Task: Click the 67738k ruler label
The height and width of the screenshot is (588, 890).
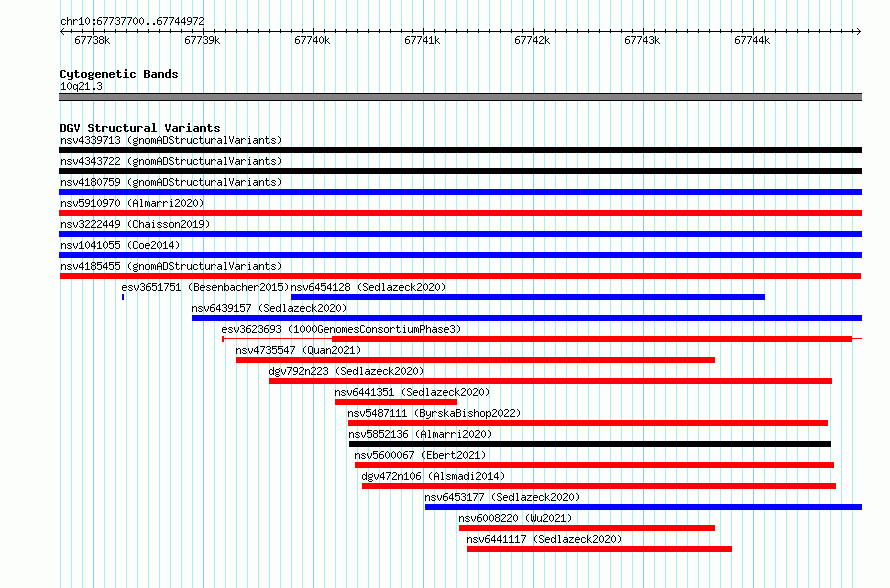Action: click(92, 40)
